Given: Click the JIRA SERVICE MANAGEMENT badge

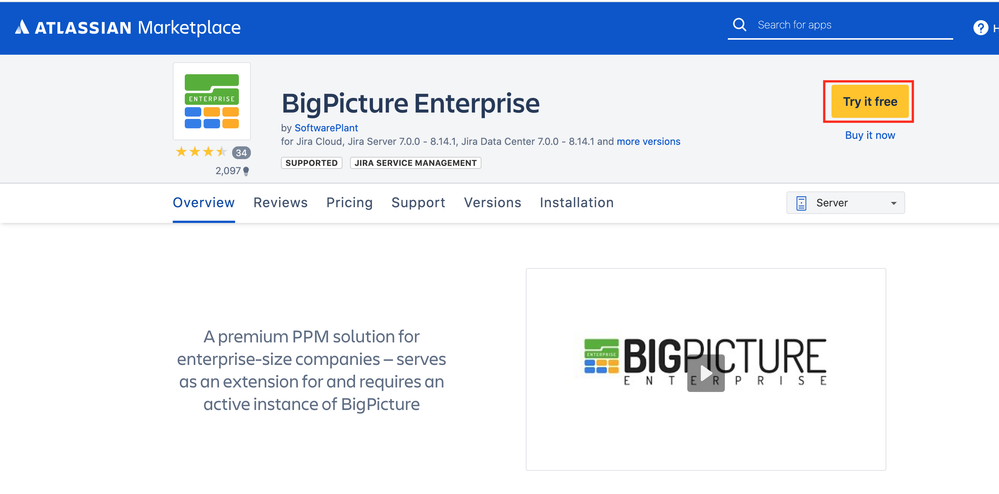Looking at the screenshot, I should pos(415,163).
